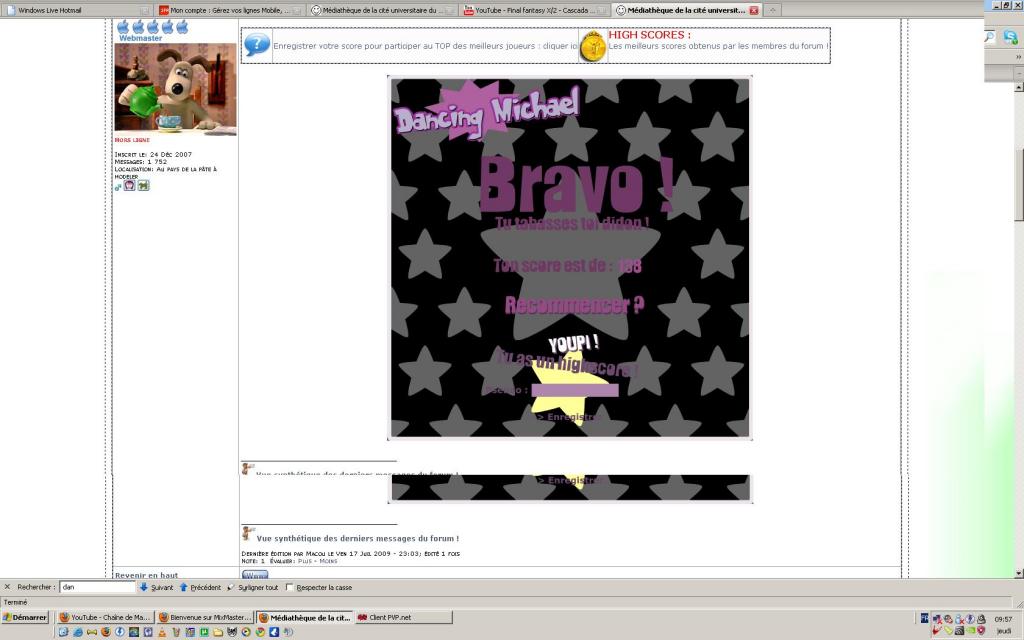Open the Mon compte mobile lines tab
1024x640 pixels.
[230, 10]
